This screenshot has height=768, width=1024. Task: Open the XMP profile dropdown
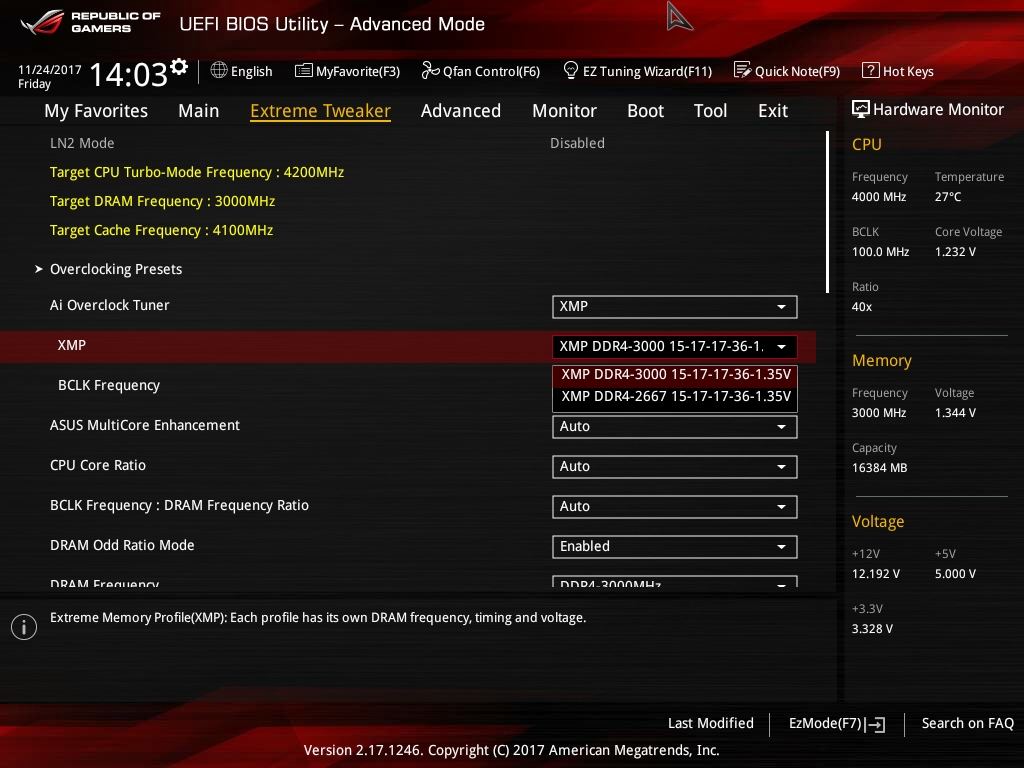(x=675, y=347)
